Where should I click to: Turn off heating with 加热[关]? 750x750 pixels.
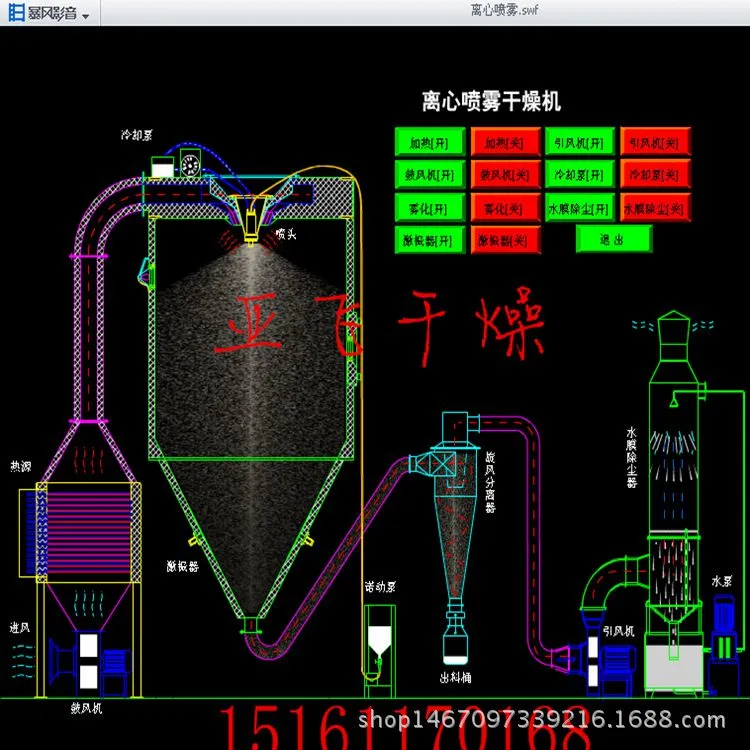tap(506, 142)
